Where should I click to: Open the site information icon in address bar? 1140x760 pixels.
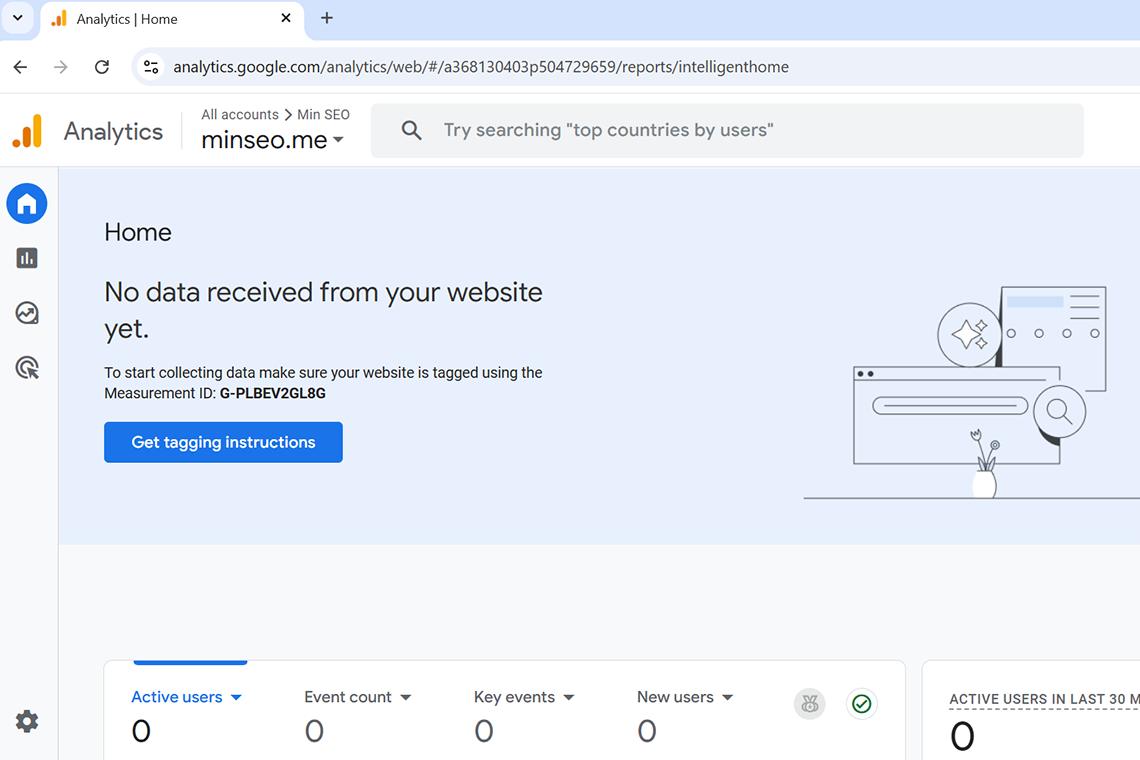point(151,67)
